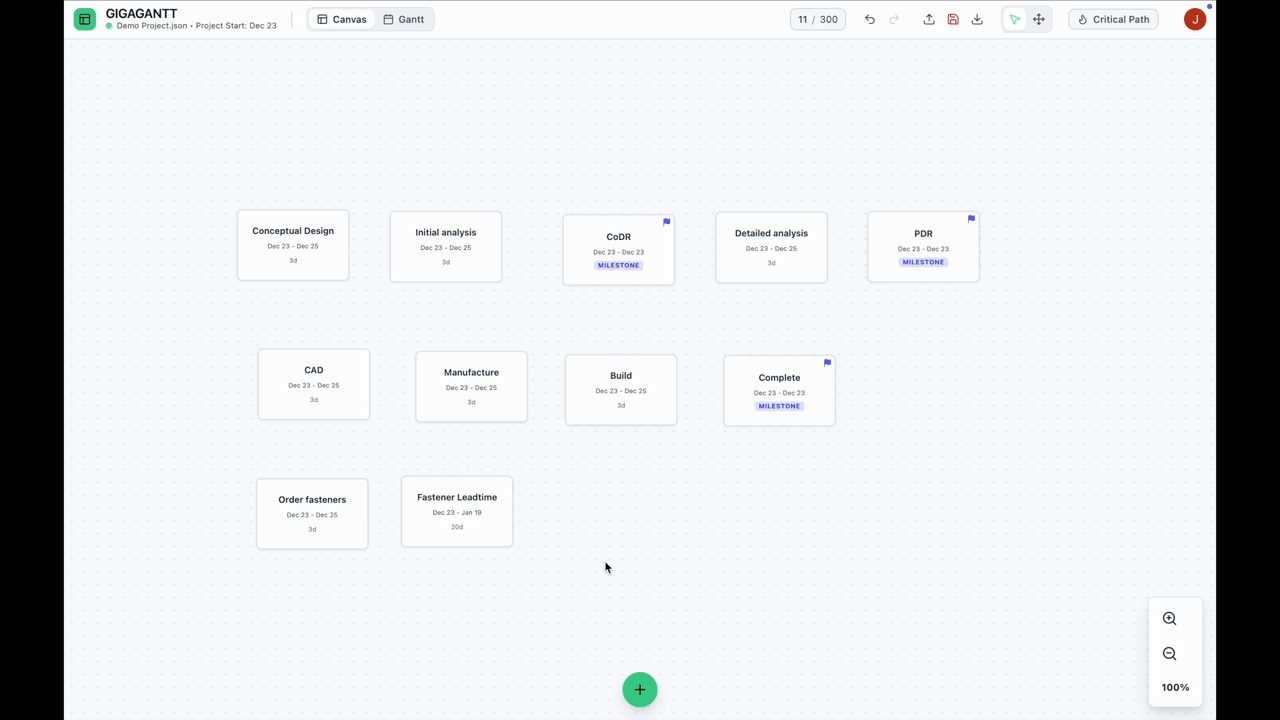Export using the download icon

977,19
